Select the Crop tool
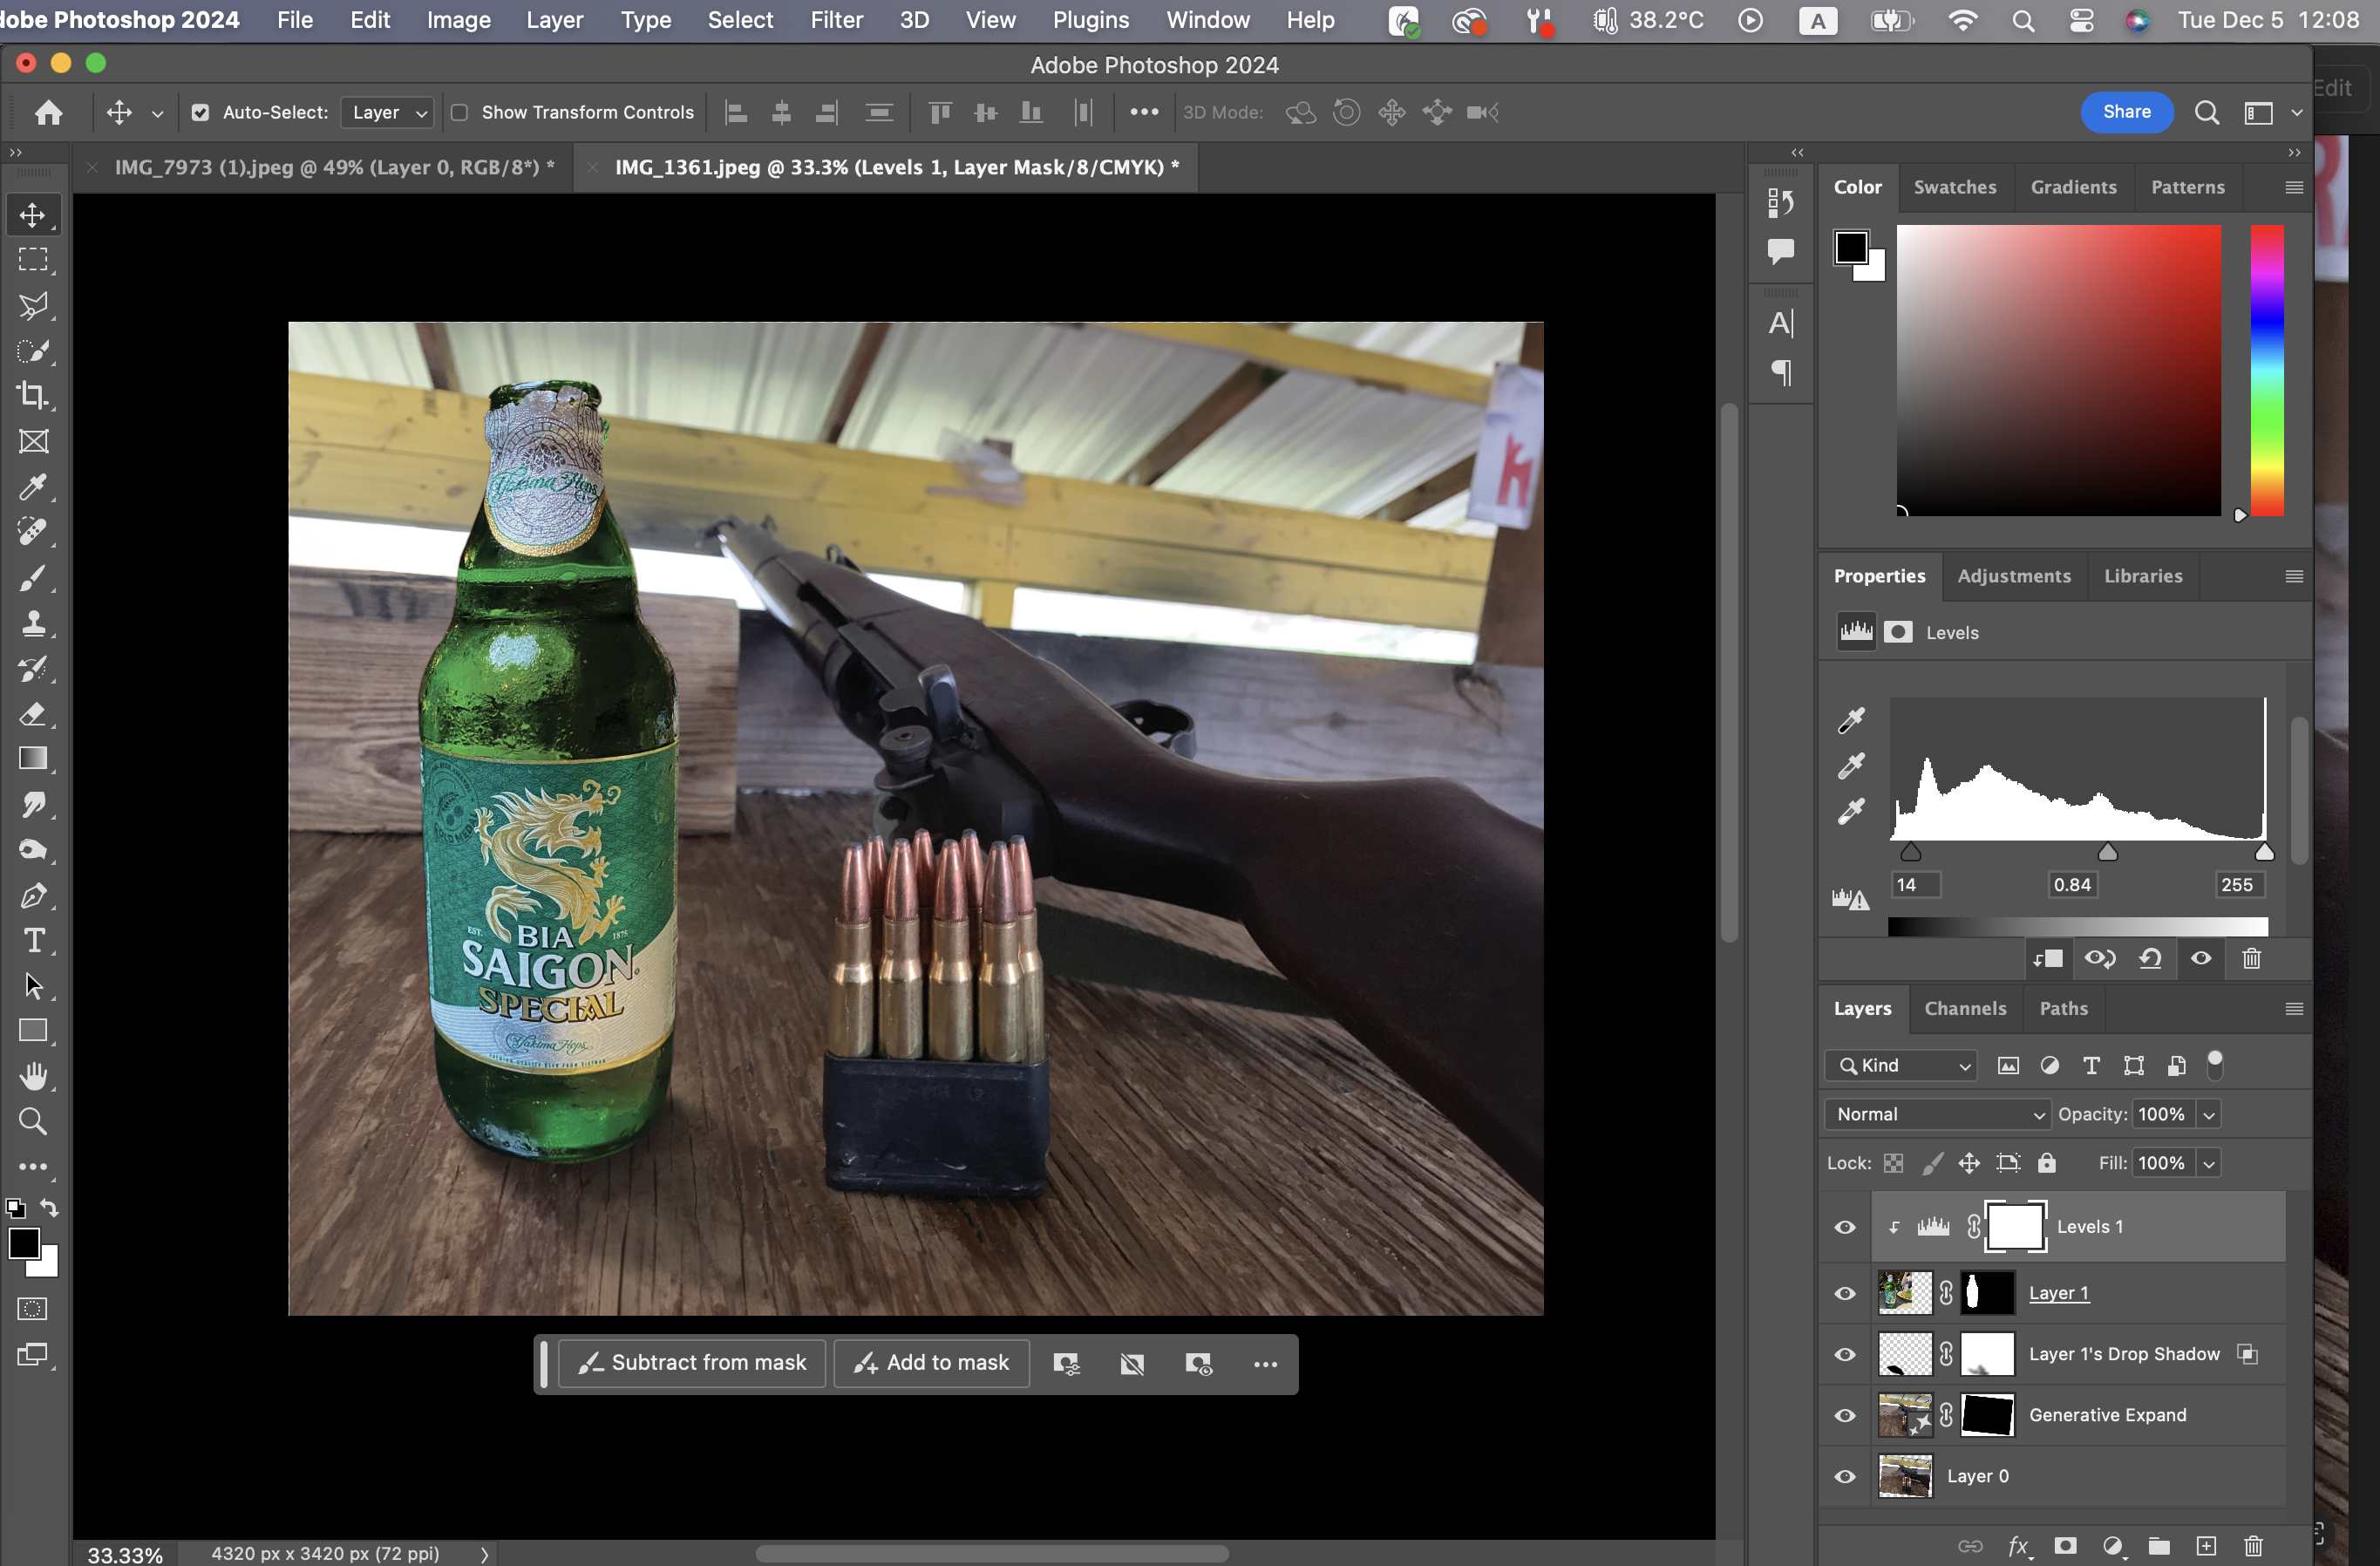Image resolution: width=2380 pixels, height=1566 pixels. 33,396
